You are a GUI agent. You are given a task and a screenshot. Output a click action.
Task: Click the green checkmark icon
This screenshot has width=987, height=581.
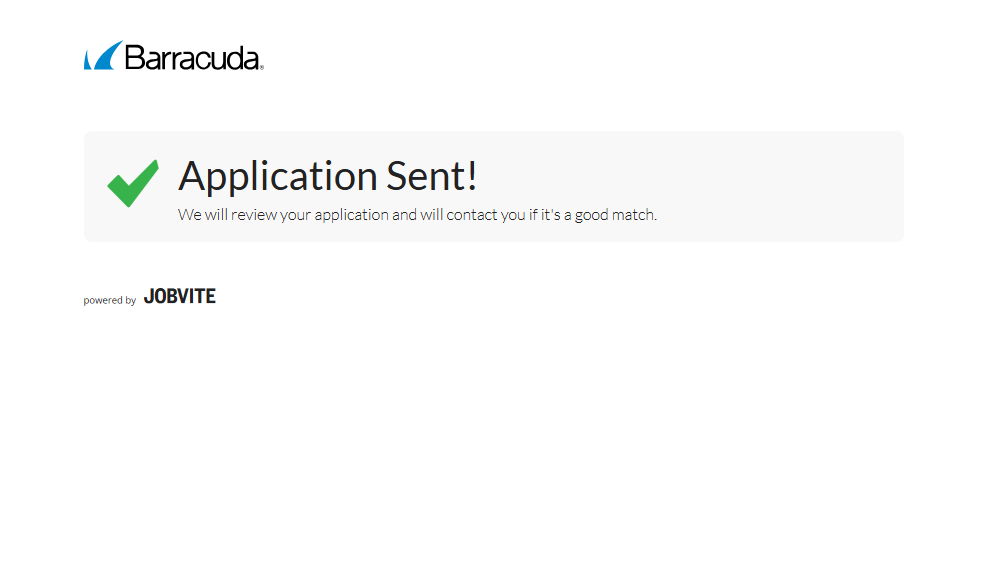click(x=133, y=183)
